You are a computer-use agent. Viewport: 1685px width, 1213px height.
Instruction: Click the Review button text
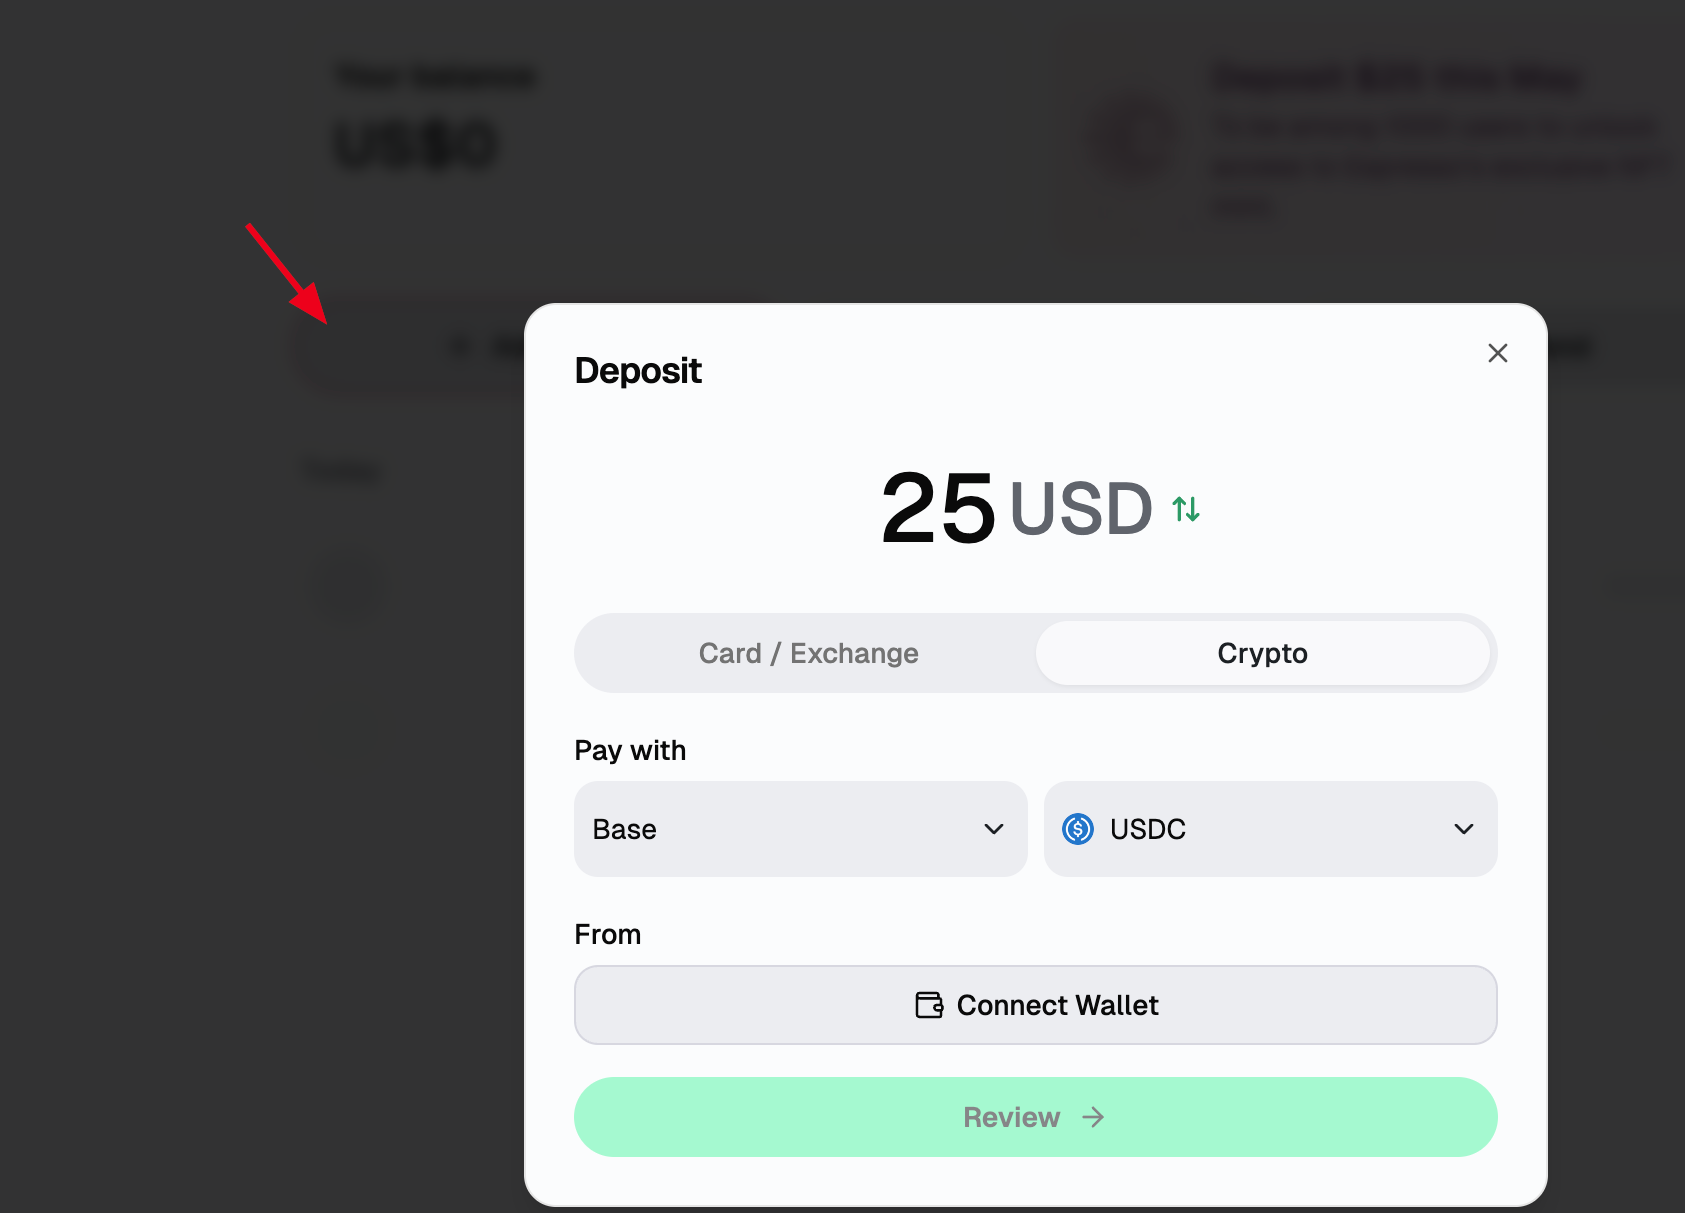tap(1011, 1117)
